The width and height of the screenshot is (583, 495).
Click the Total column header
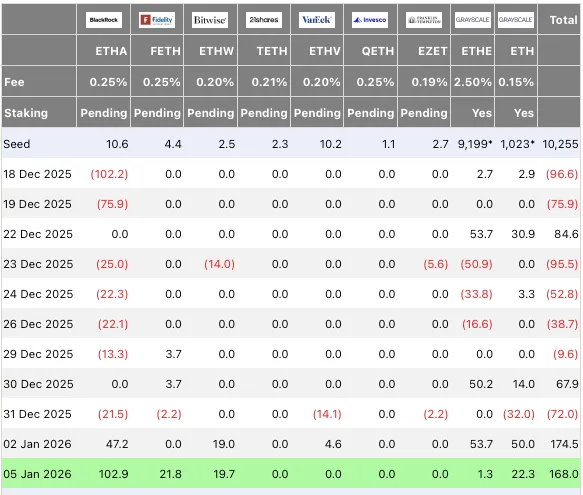click(563, 20)
